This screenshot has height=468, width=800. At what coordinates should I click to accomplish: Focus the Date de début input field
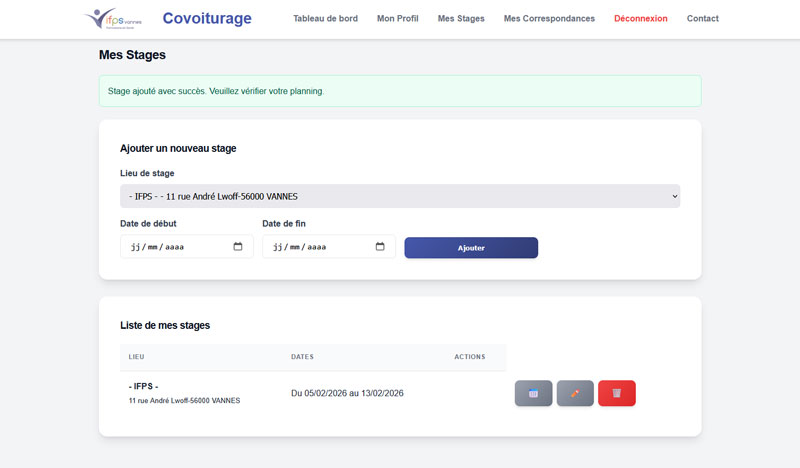point(170,247)
